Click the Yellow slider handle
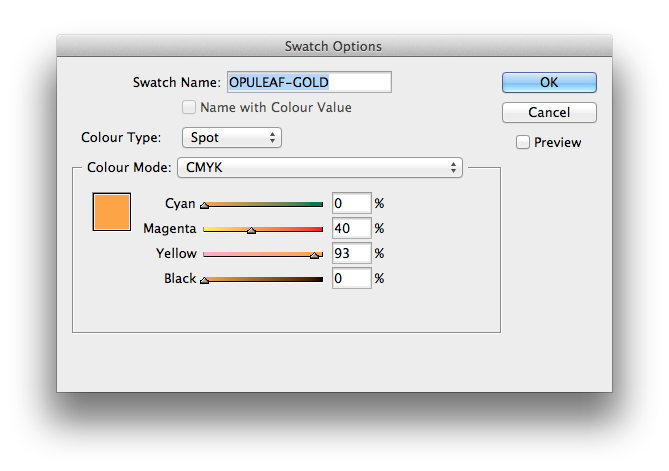The width and height of the screenshot is (669, 471). click(x=314, y=256)
